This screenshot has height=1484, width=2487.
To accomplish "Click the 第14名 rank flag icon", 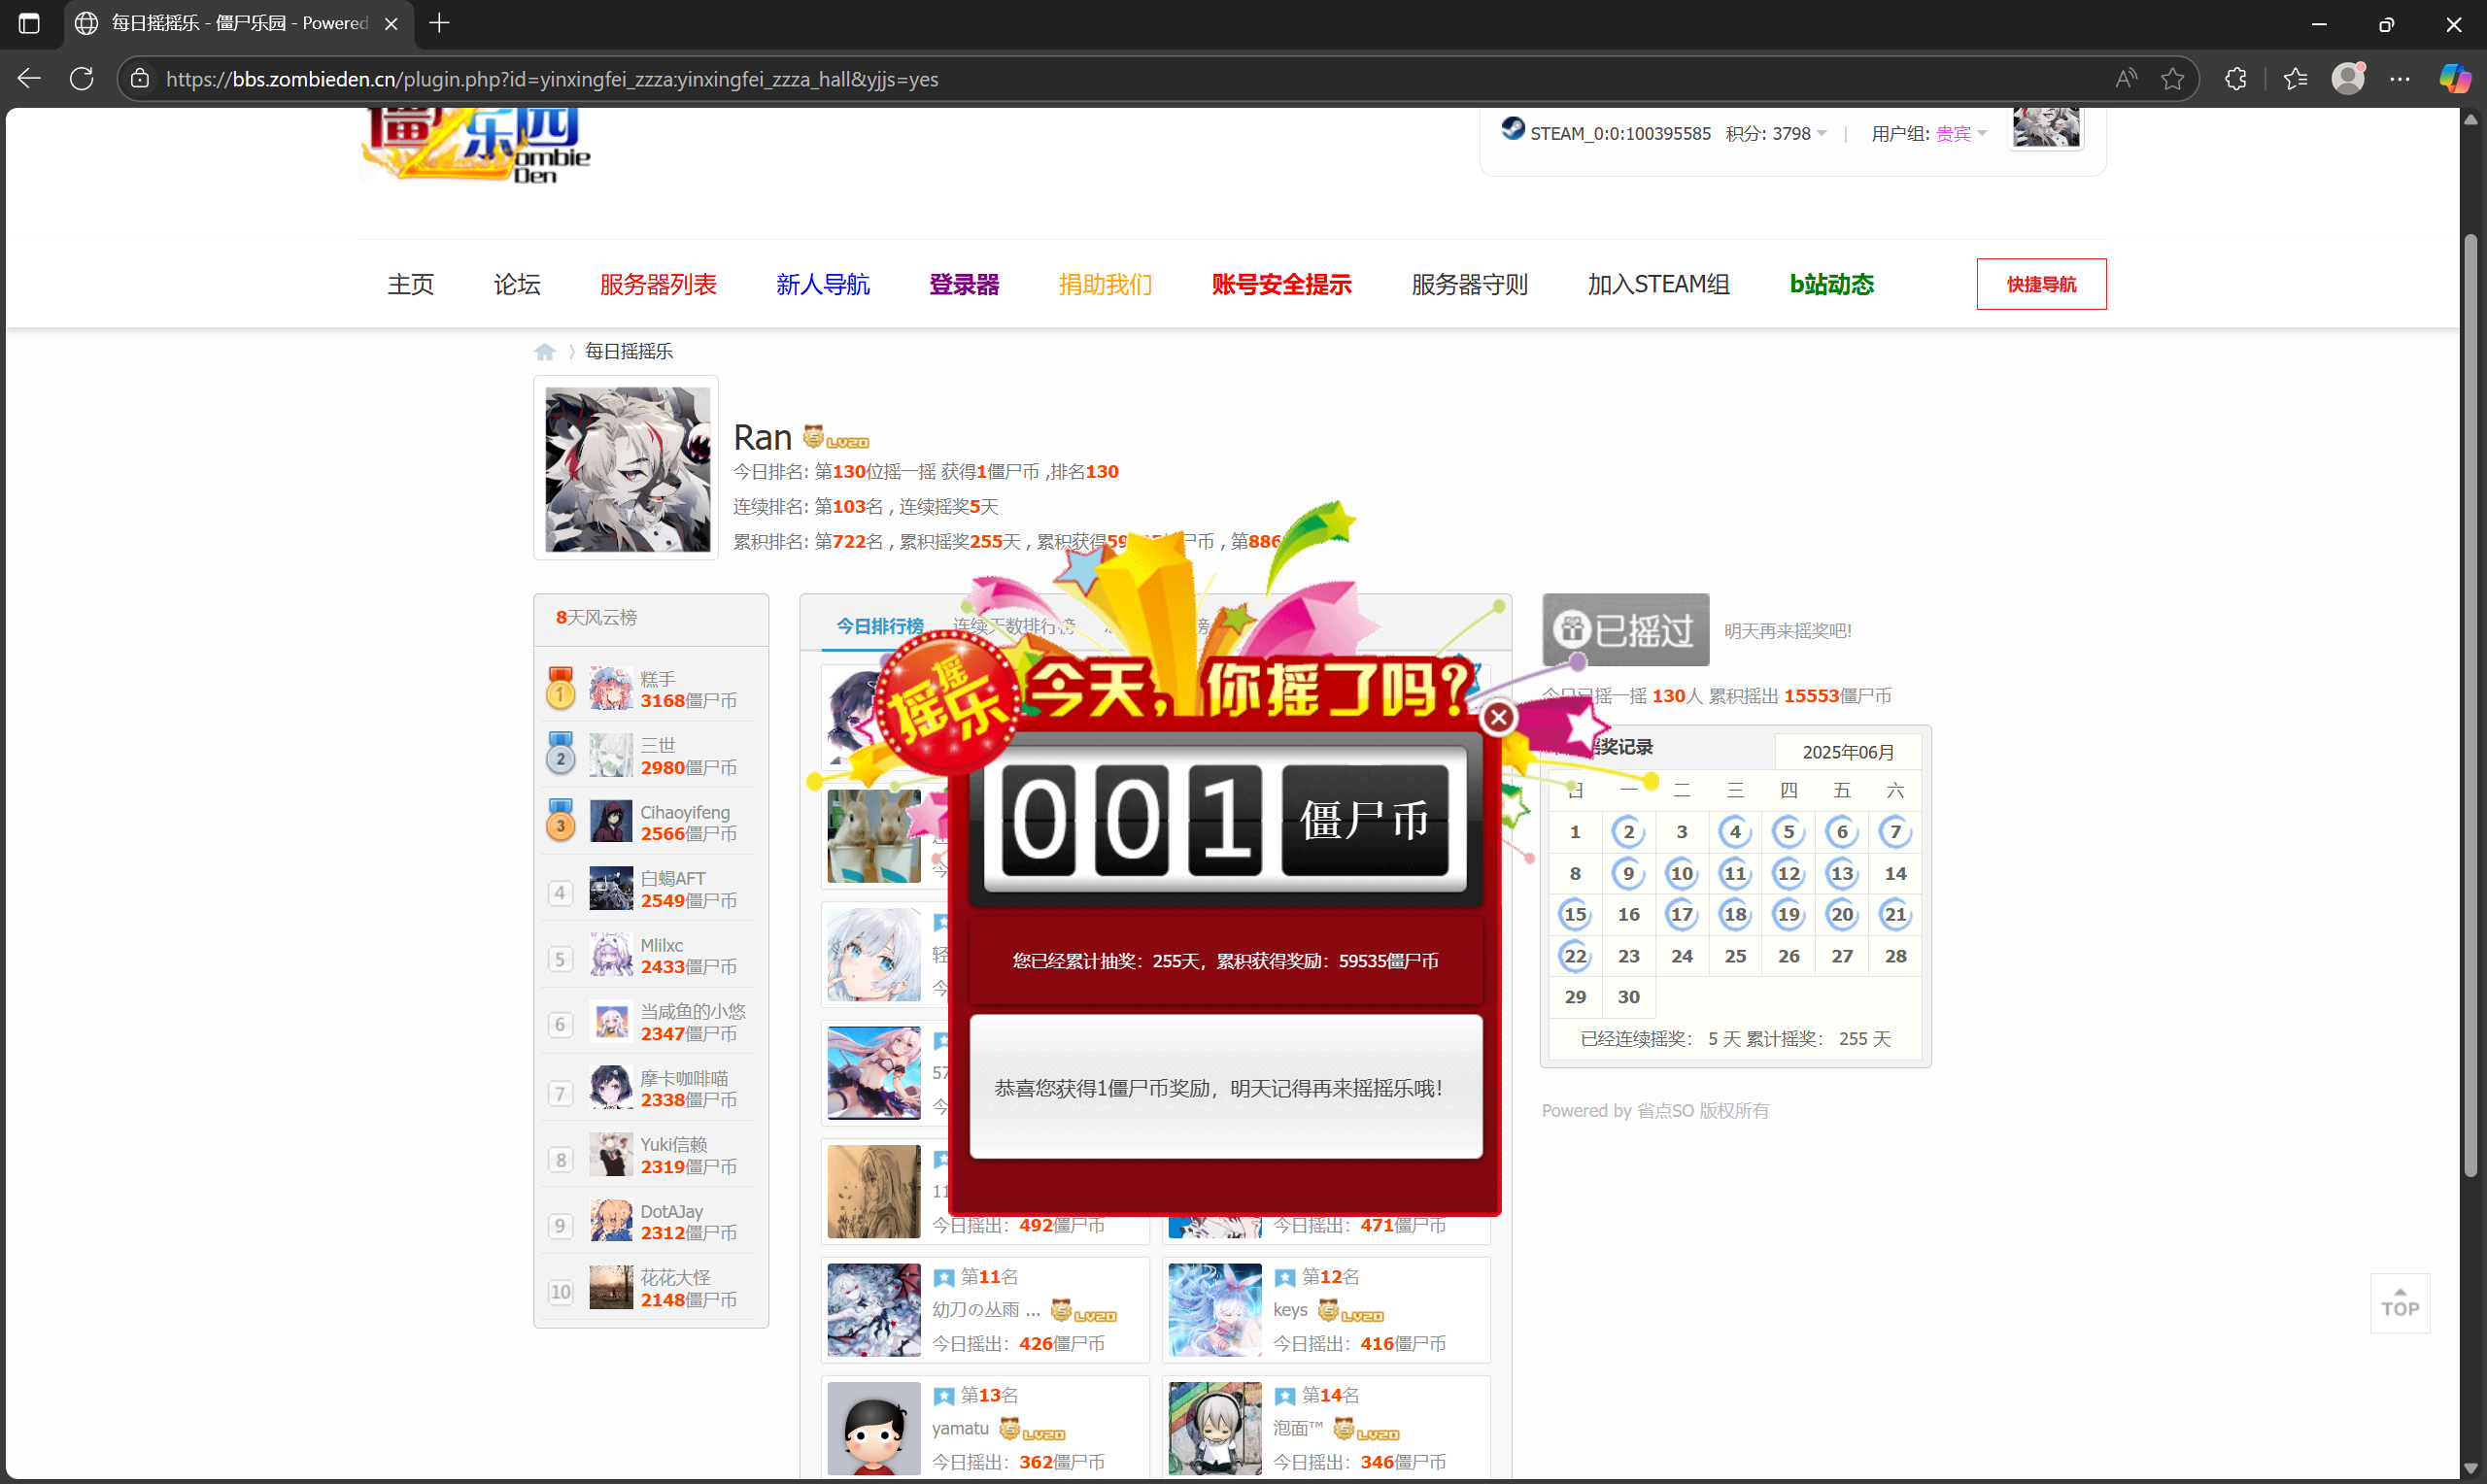I will pyautogui.click(x=1284, y=1396).
